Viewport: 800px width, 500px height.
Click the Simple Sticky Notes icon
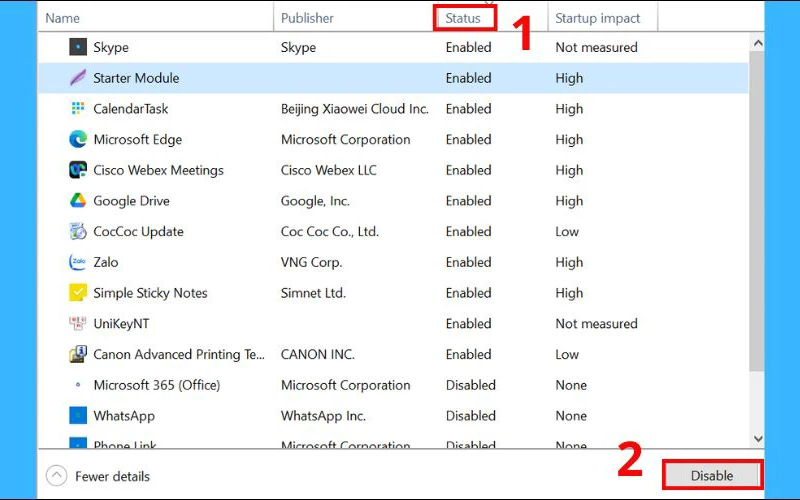(x=78, y=293)
